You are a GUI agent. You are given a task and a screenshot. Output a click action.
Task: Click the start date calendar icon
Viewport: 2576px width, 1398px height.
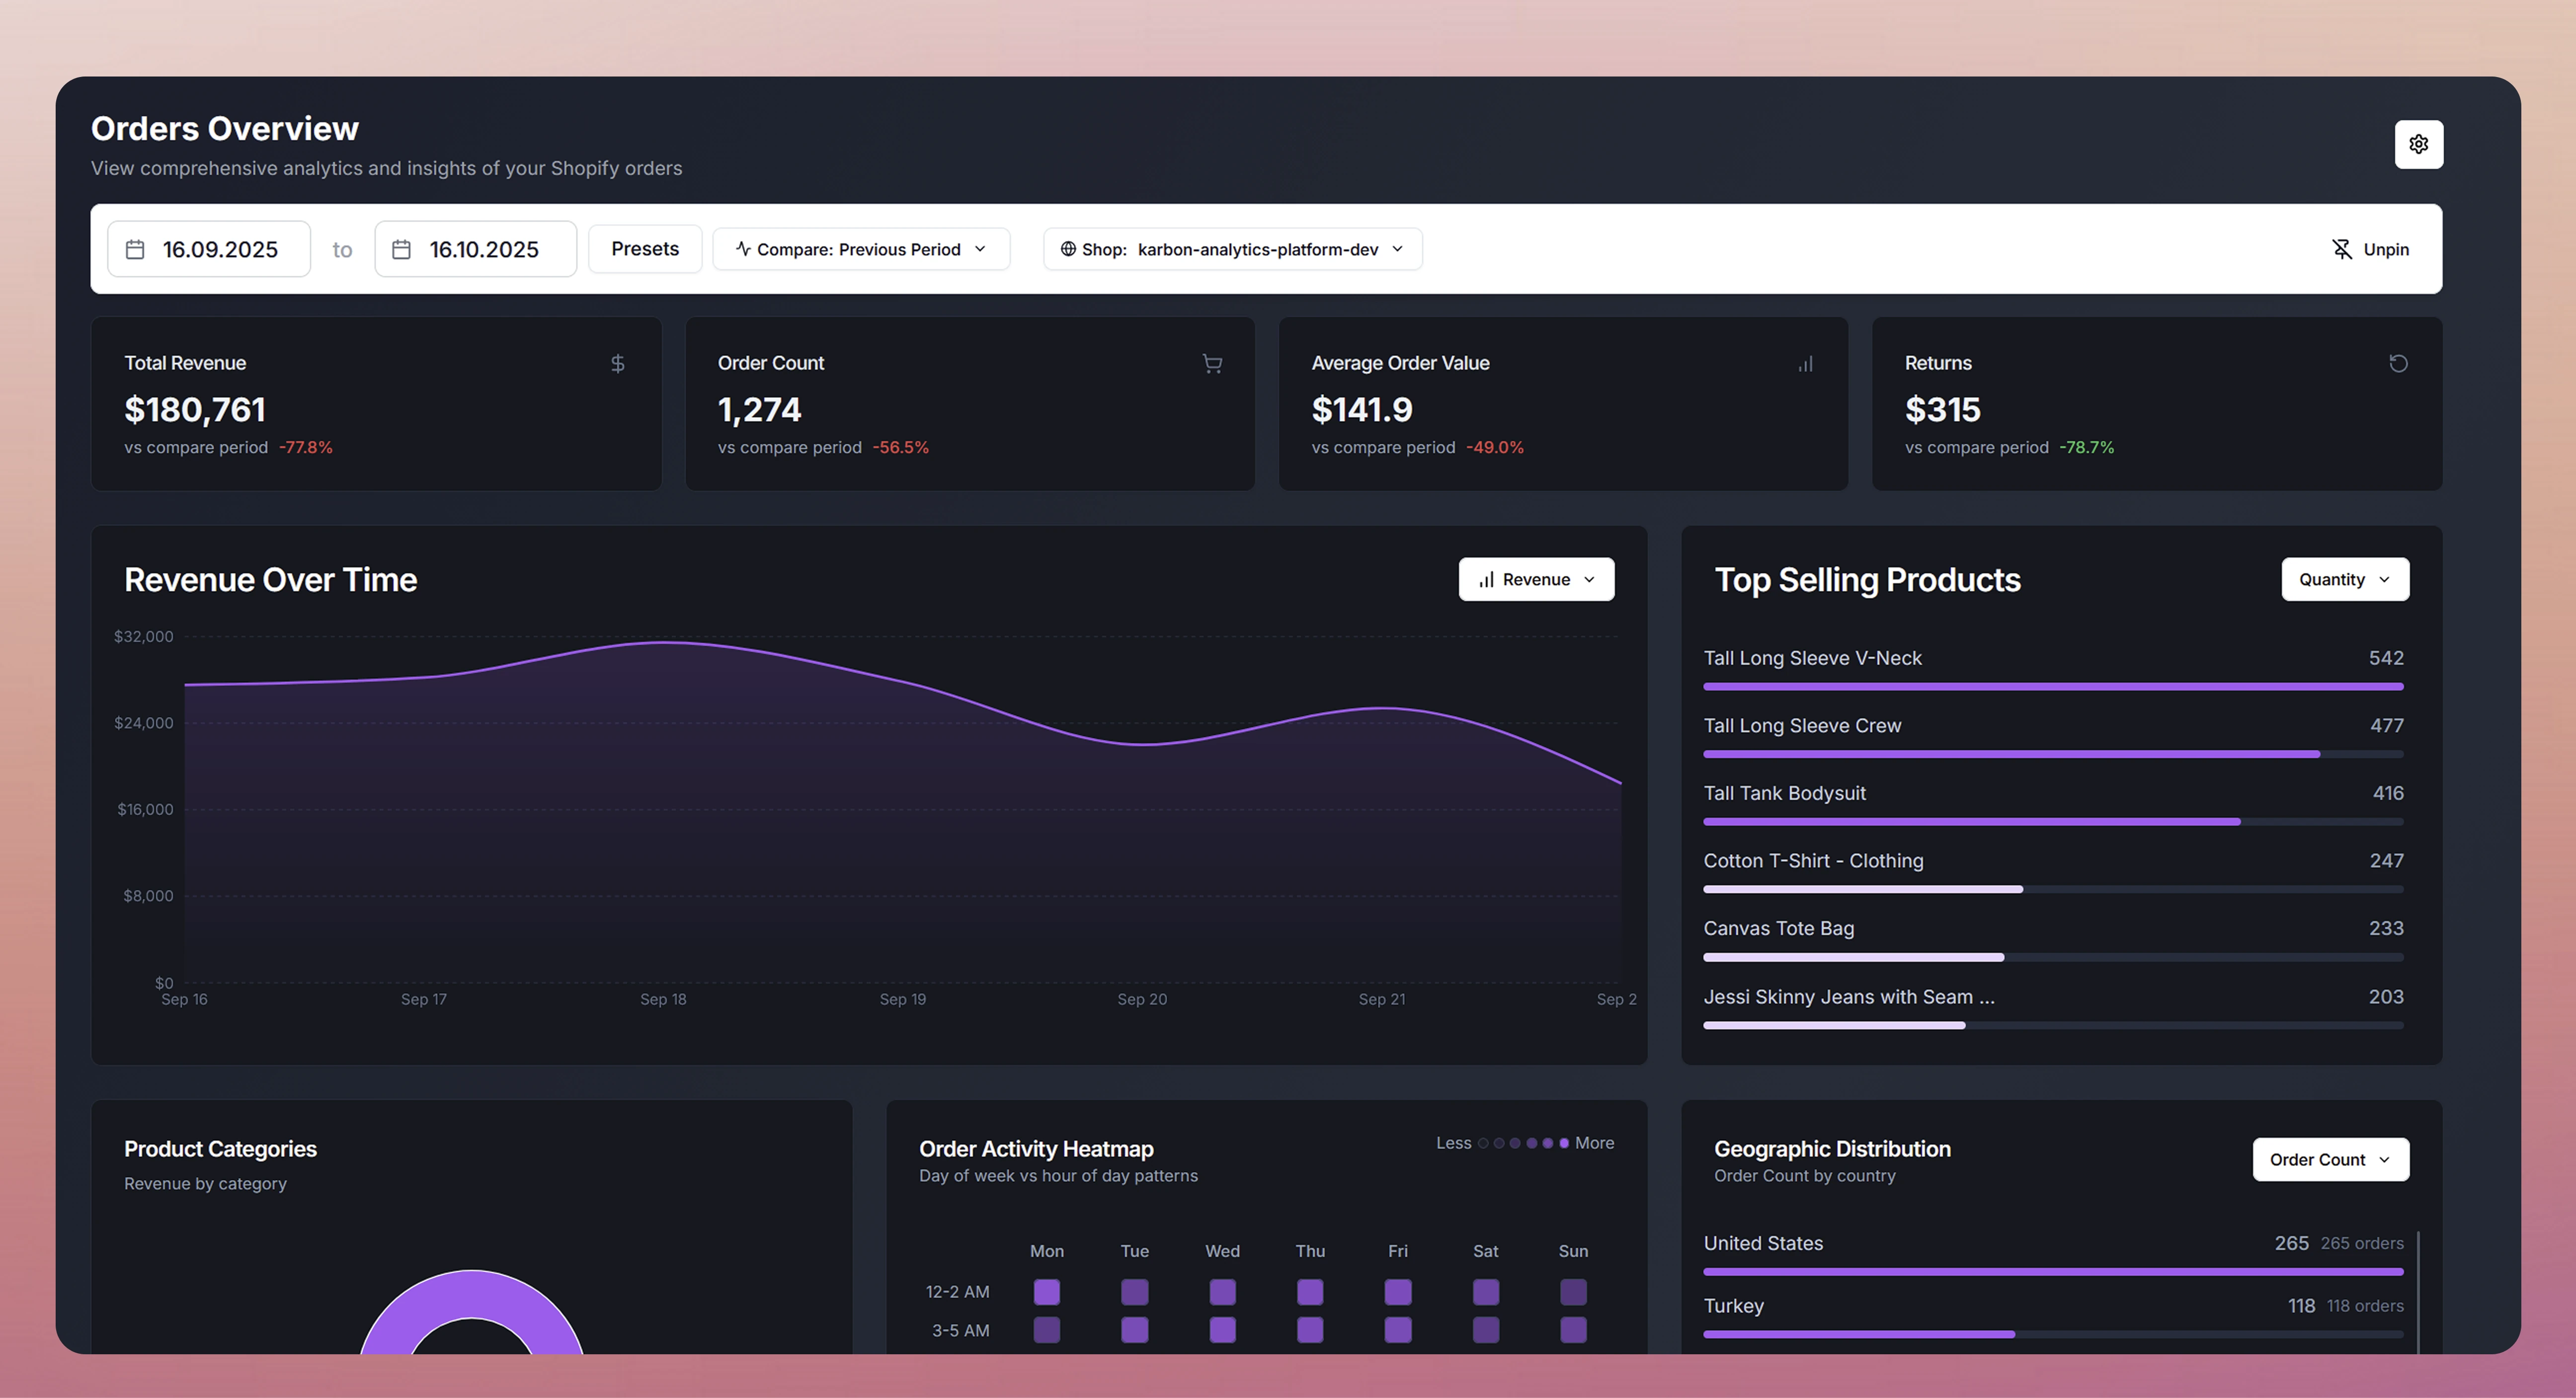135,249
